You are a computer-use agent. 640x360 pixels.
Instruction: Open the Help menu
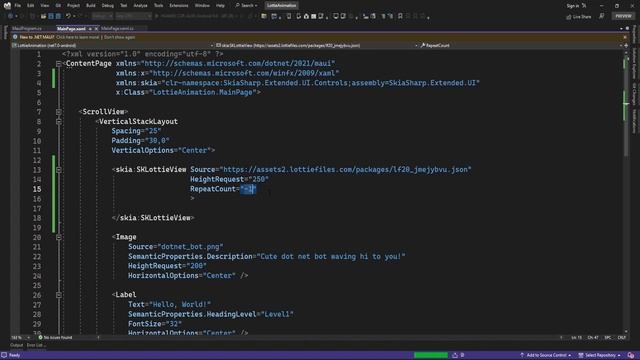pos(220,6)
